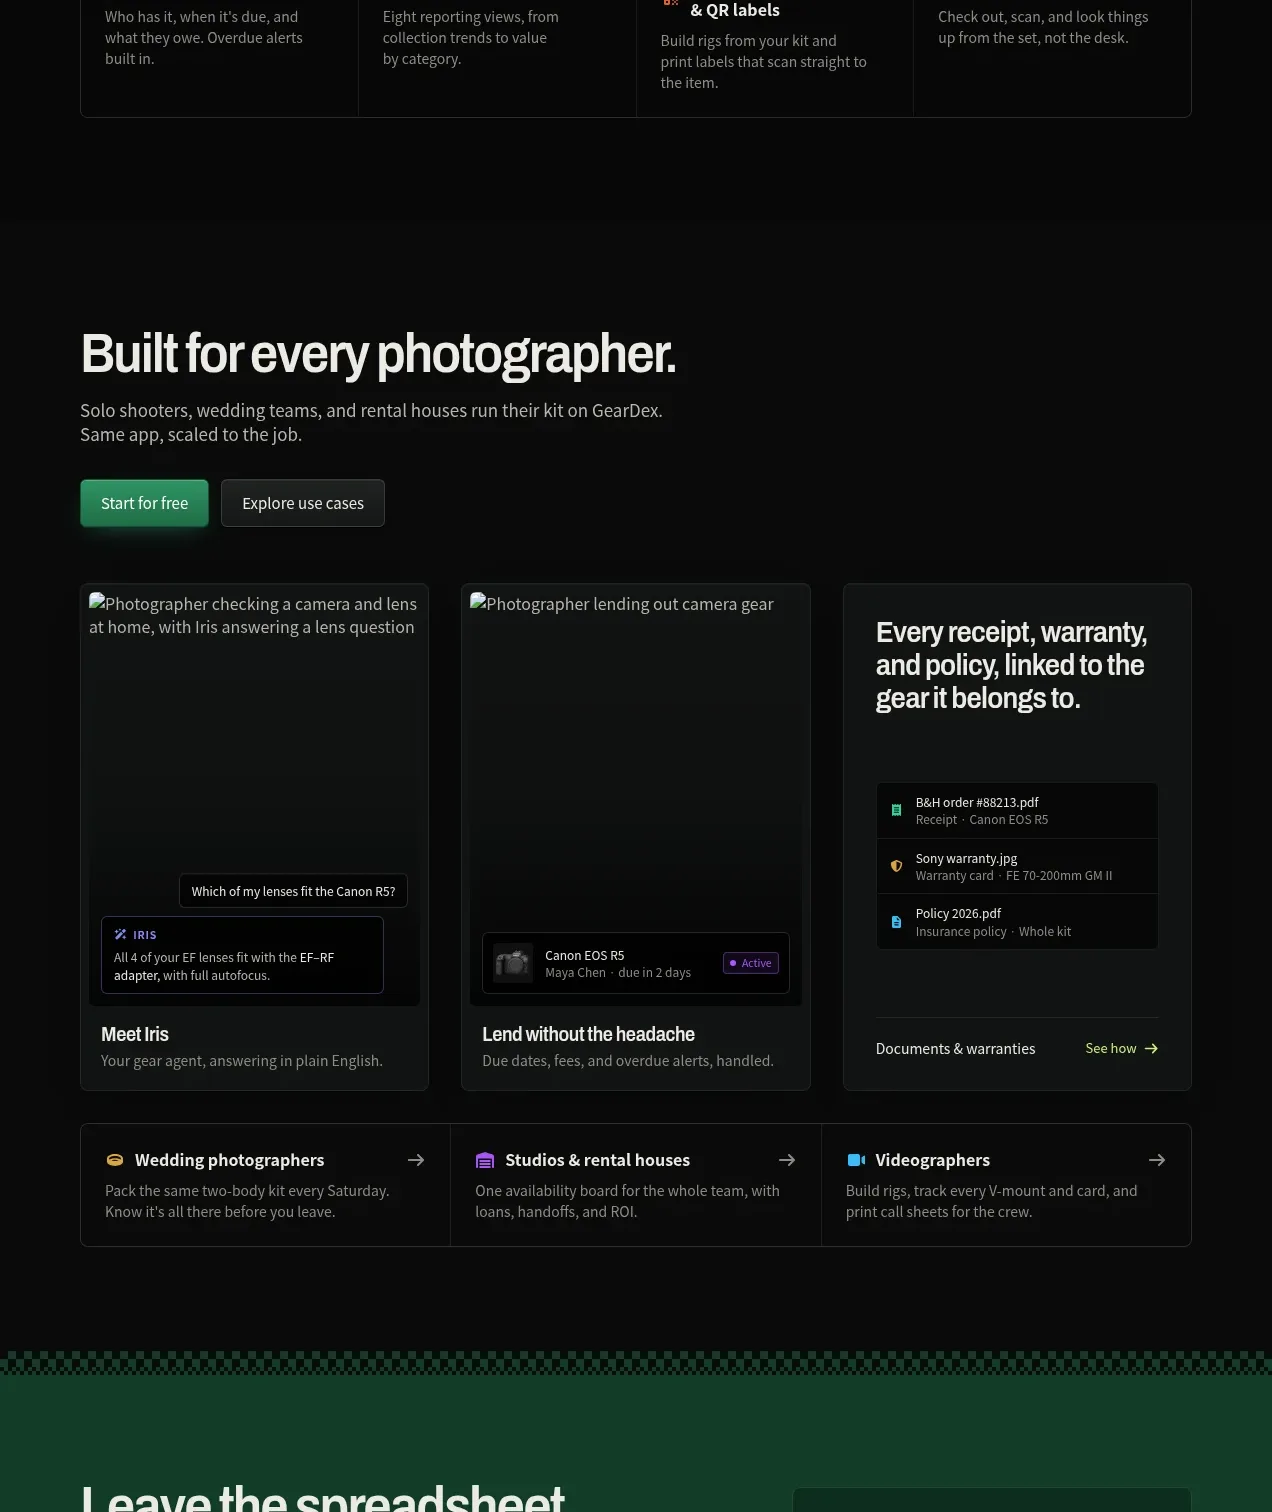Click the Start for free button
Image resolution: width=1272 pixels, height=1512 pixels.
point(144,503)
